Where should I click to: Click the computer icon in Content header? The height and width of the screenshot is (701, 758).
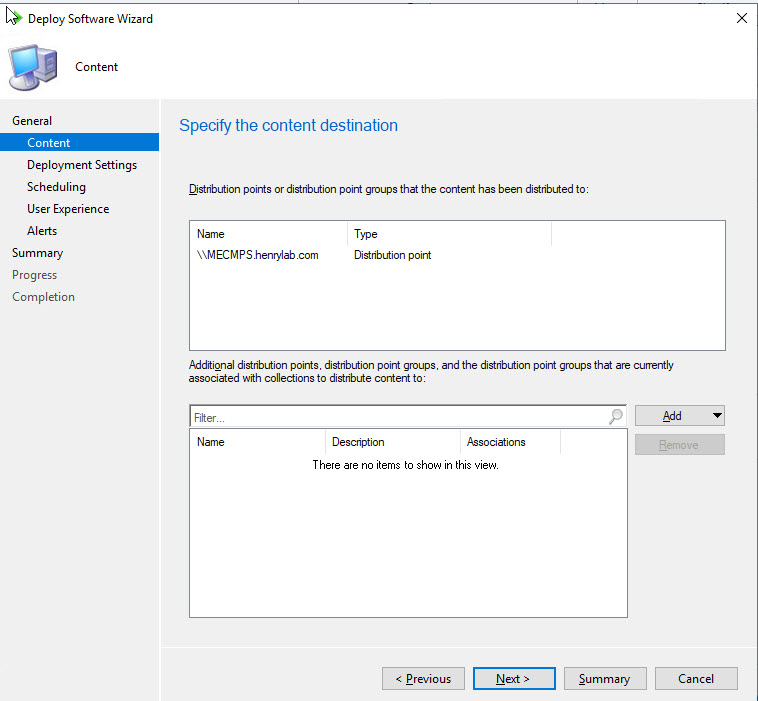click(33, 68)
